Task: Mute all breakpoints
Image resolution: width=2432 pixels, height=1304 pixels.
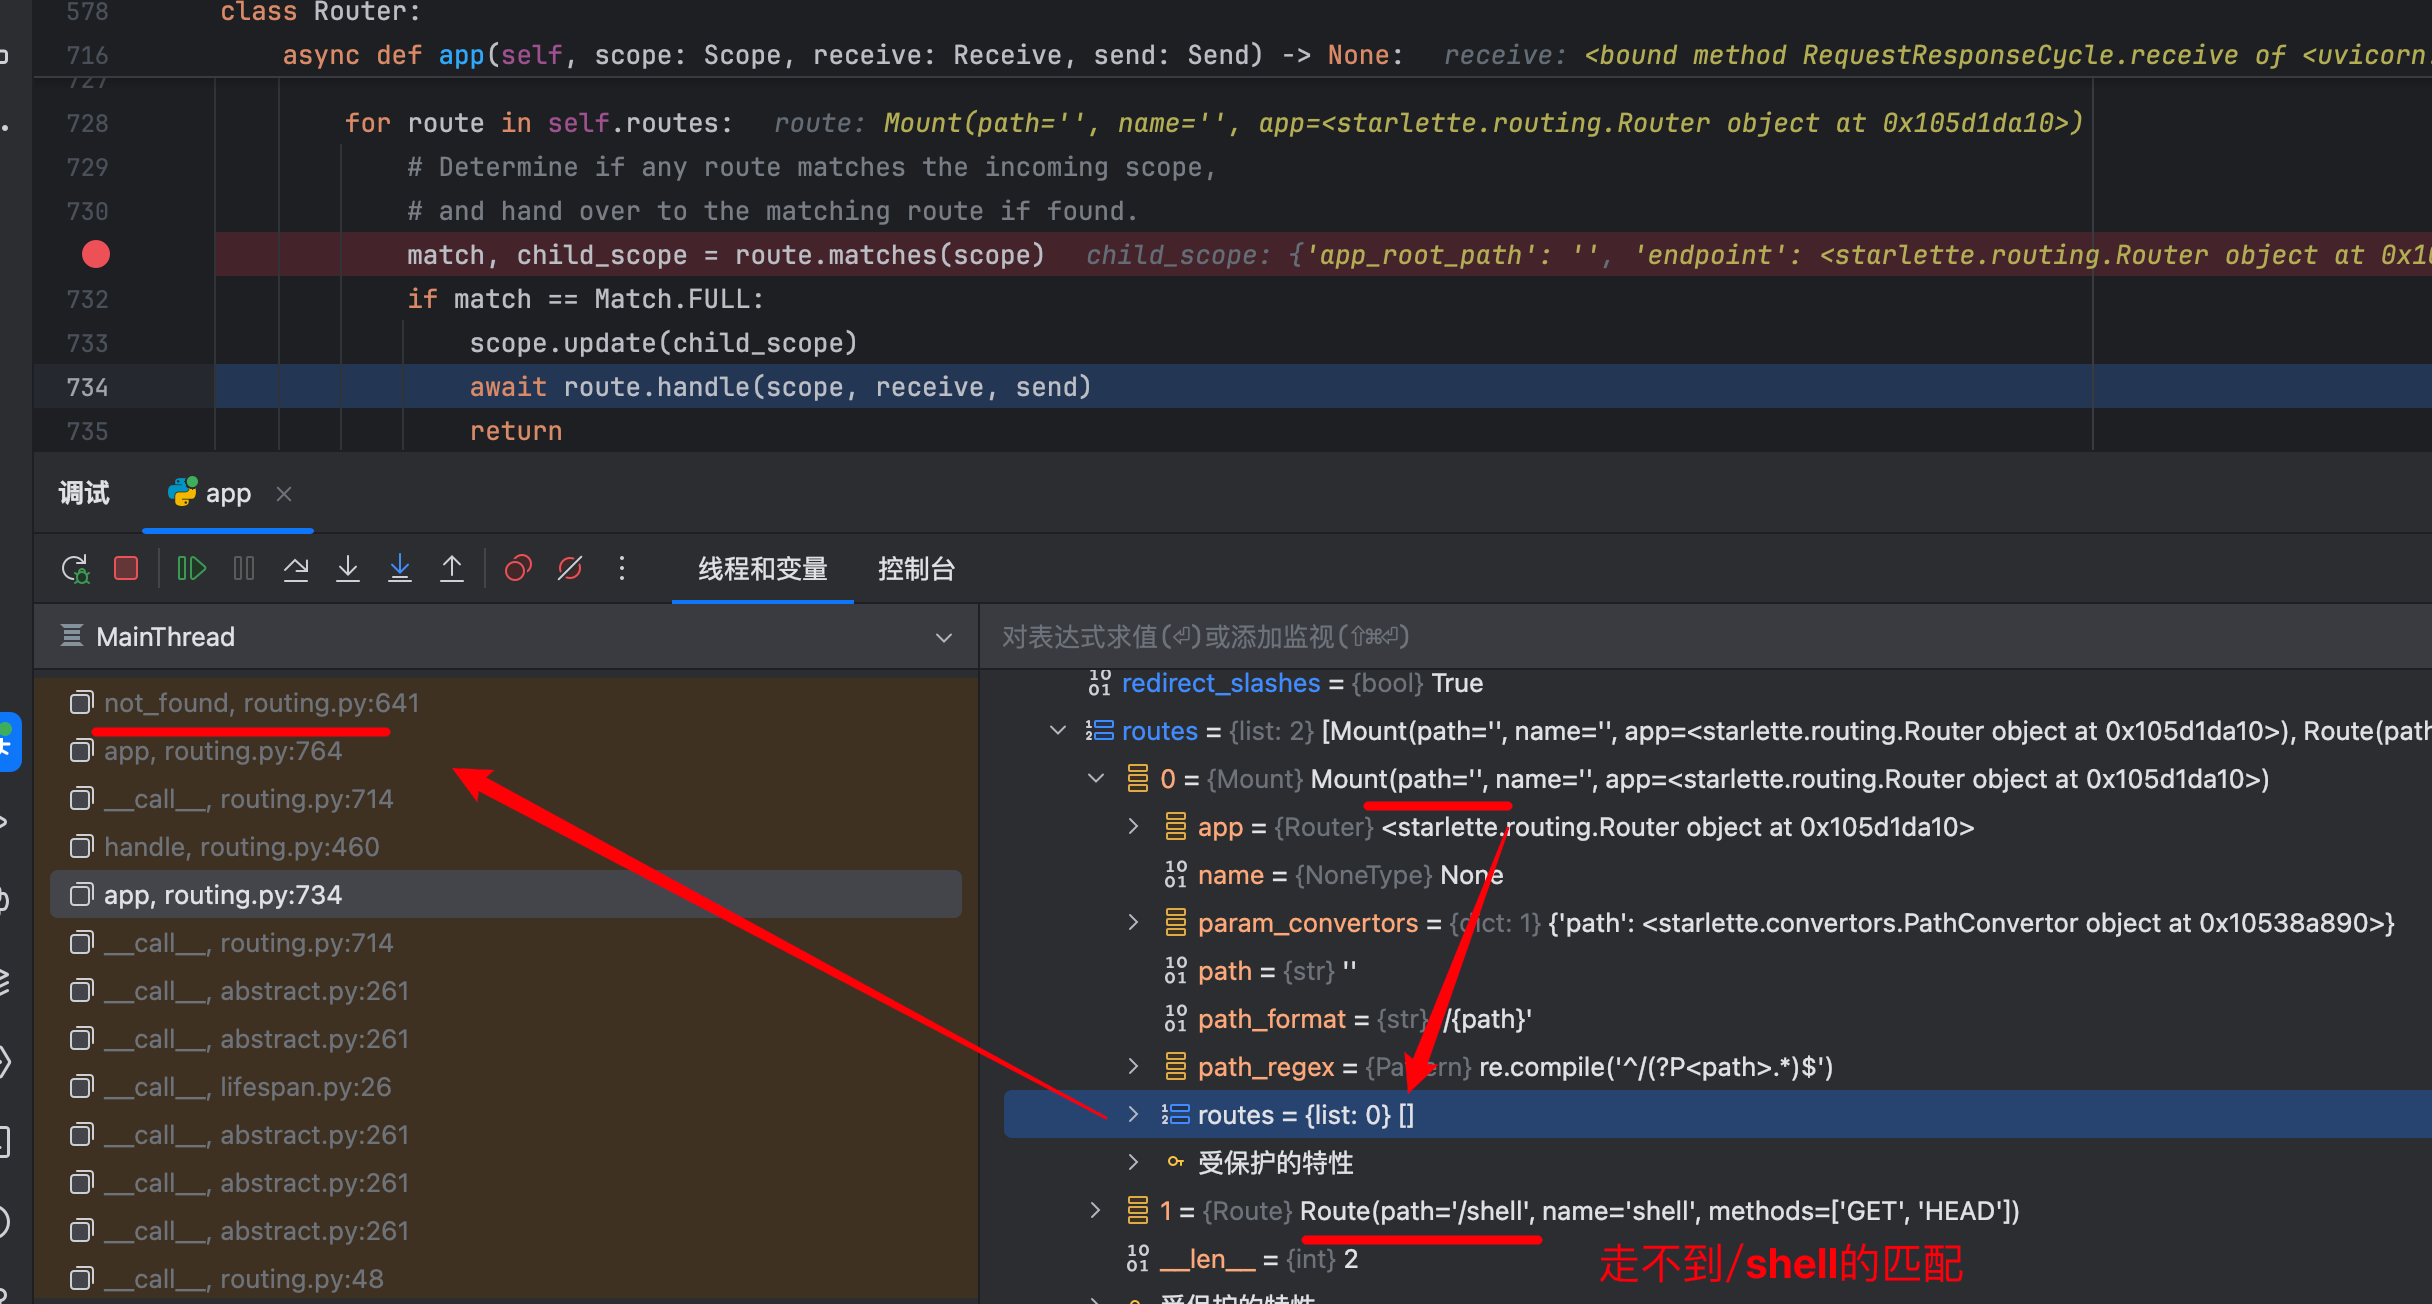Action: click(570, 569)
